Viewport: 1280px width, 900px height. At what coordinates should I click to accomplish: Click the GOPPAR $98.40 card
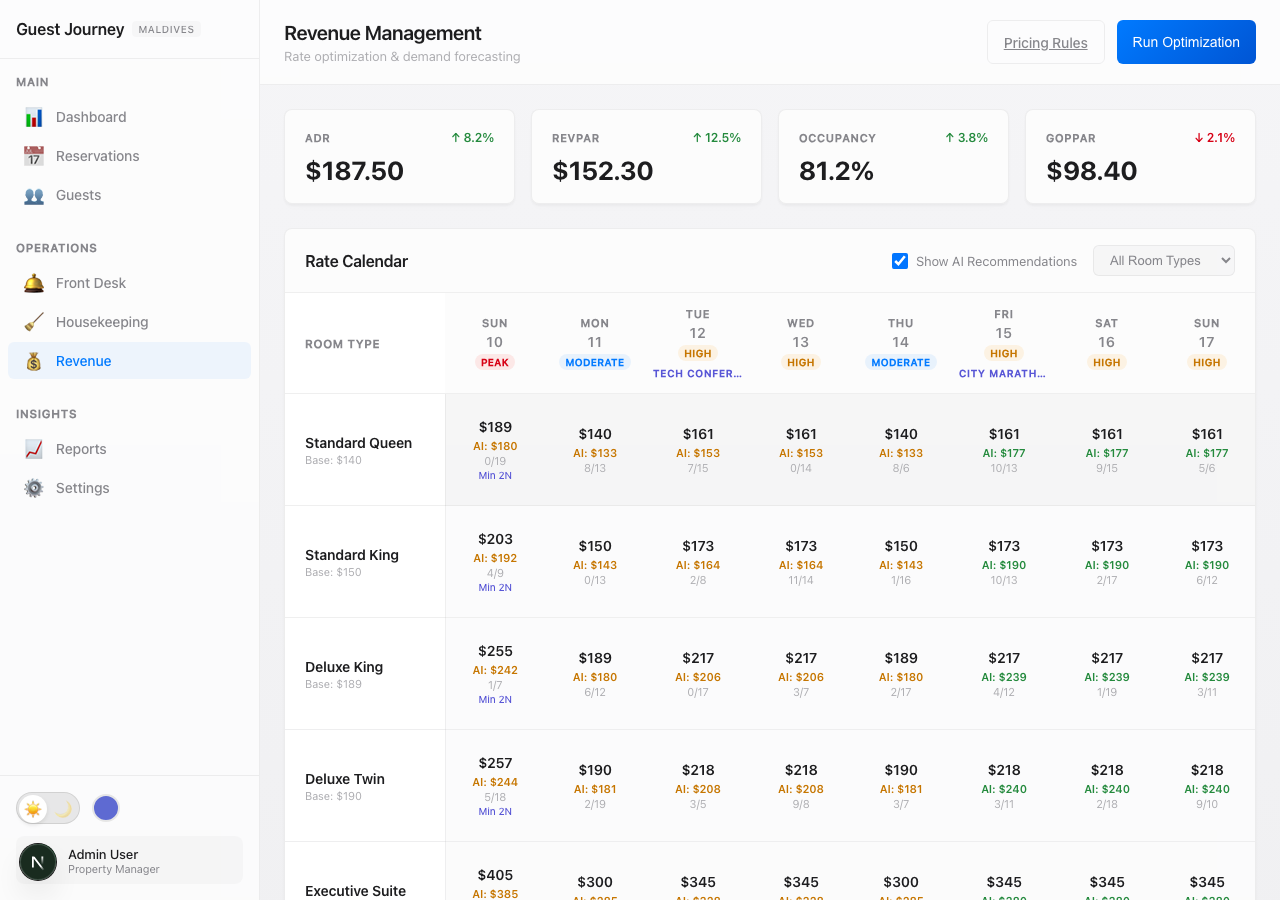[x=1140, y=157]
